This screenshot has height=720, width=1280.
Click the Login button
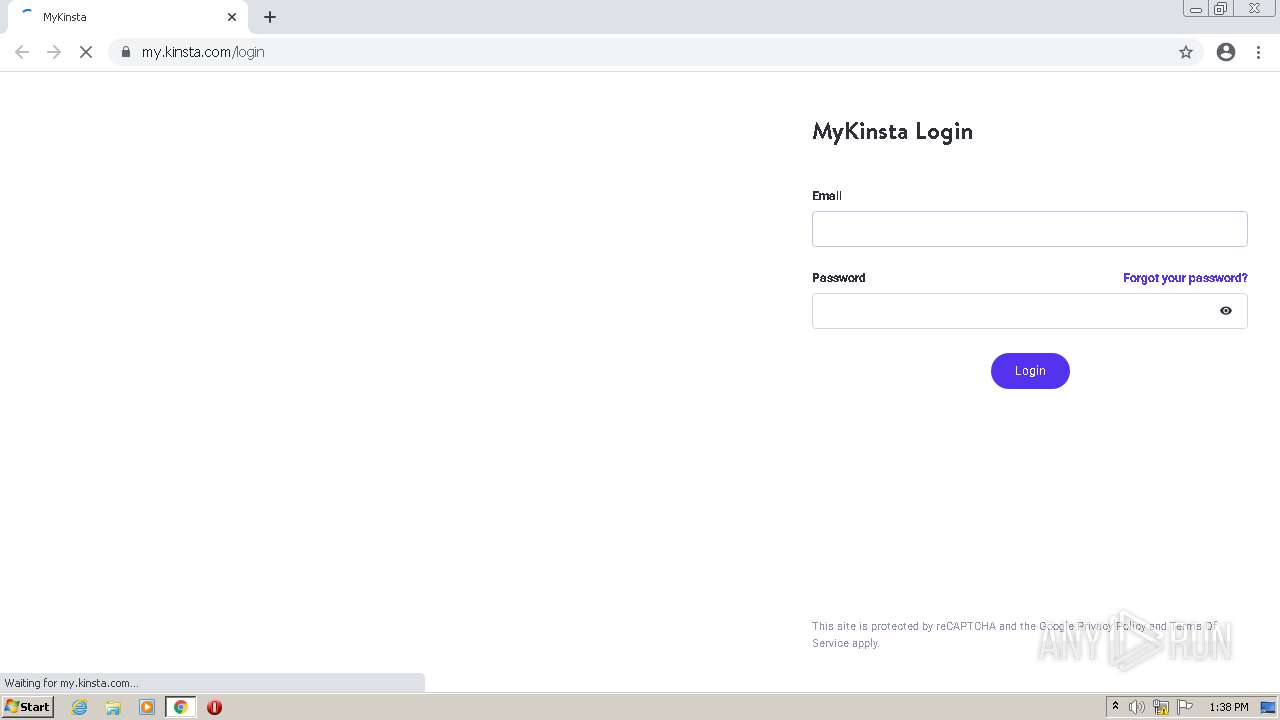coord(1030,371)
